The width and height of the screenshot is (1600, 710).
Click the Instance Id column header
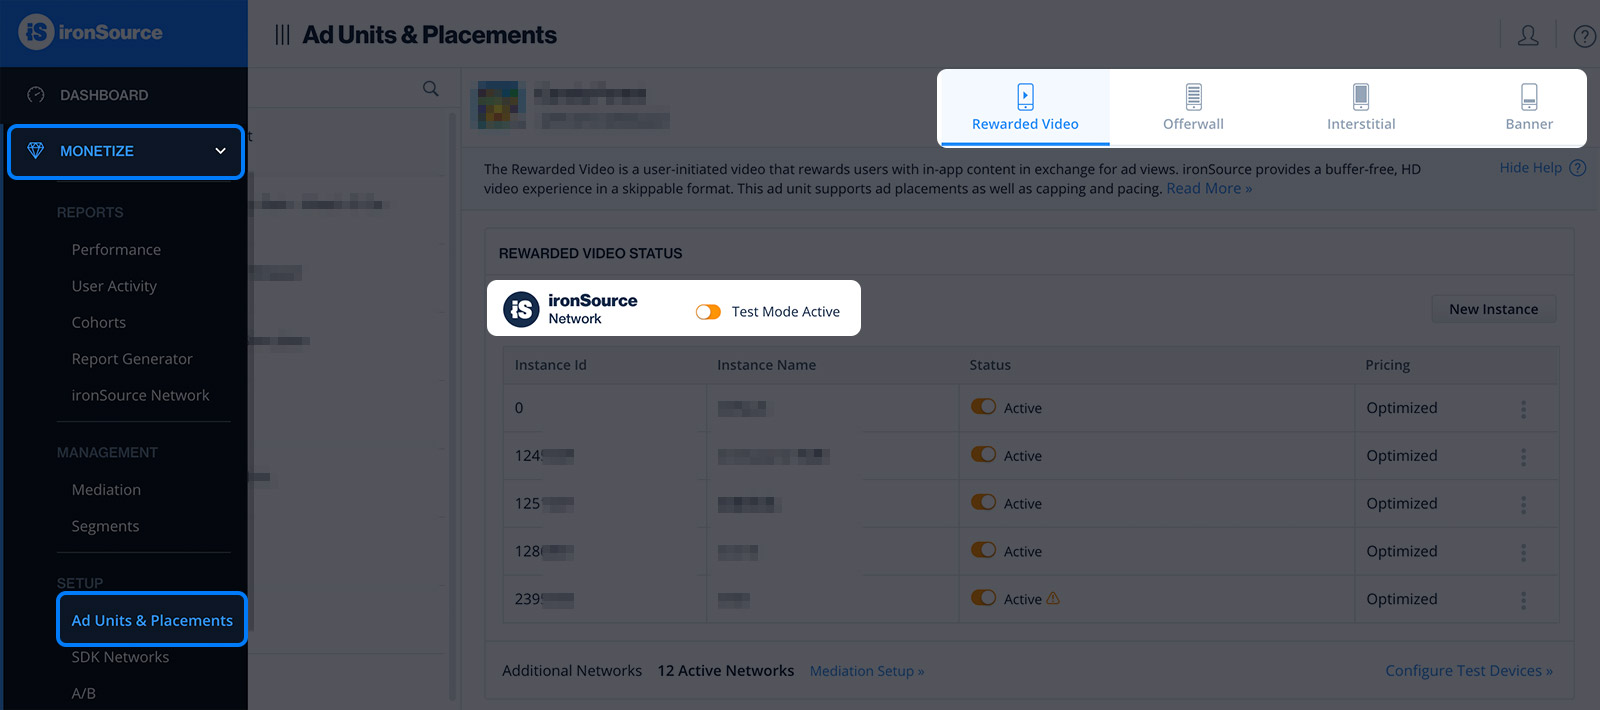(551, 365)
